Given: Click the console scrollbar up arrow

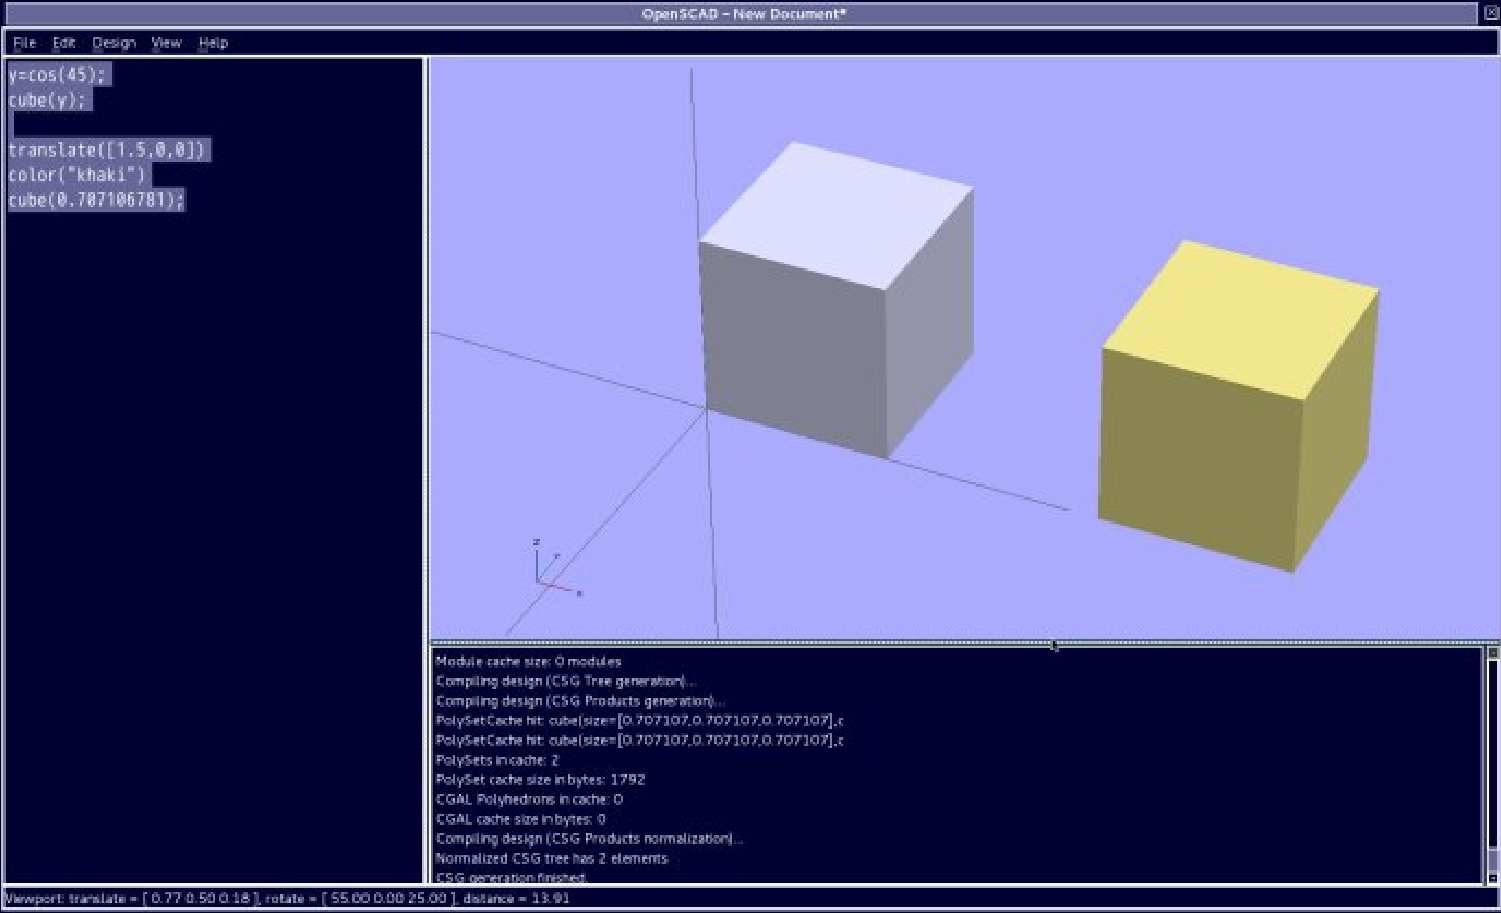Looking at the screenshot, I should click(x=1492, y=653).
